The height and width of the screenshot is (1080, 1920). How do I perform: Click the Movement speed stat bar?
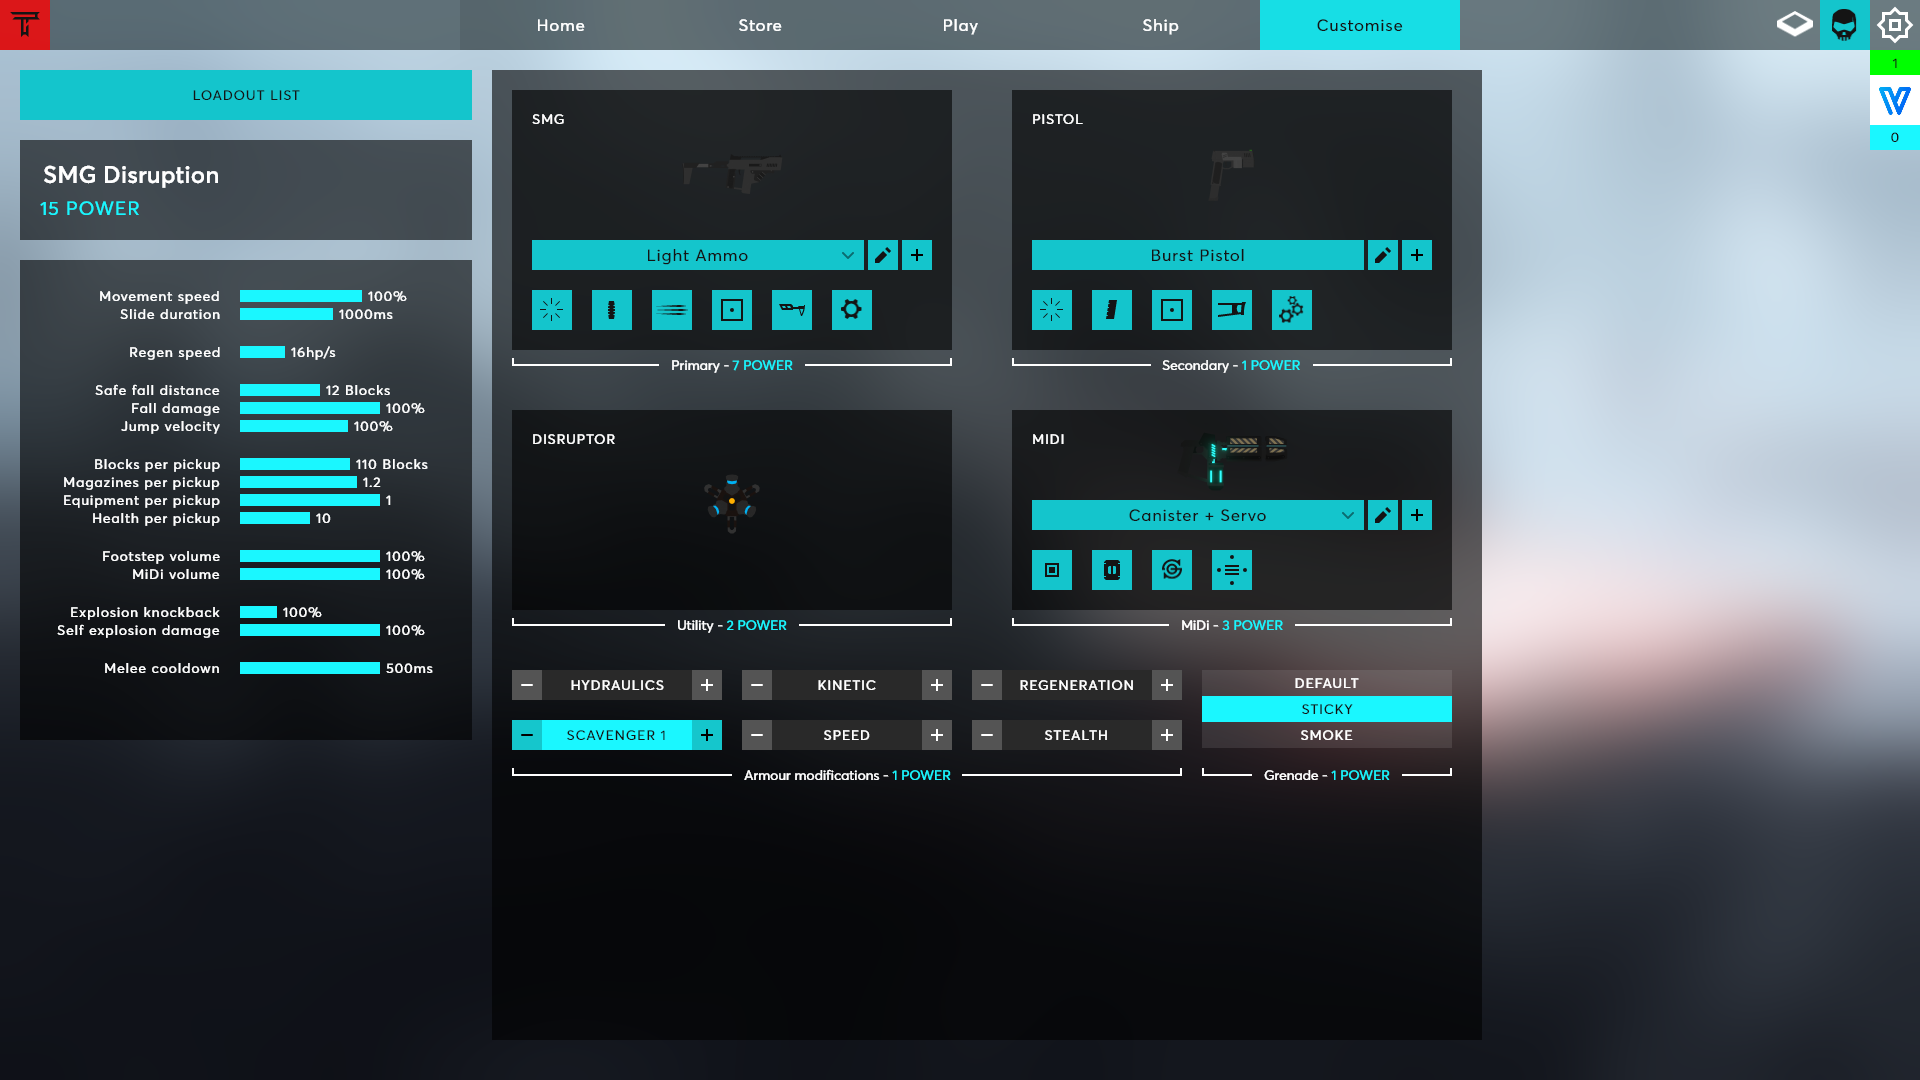301,296
